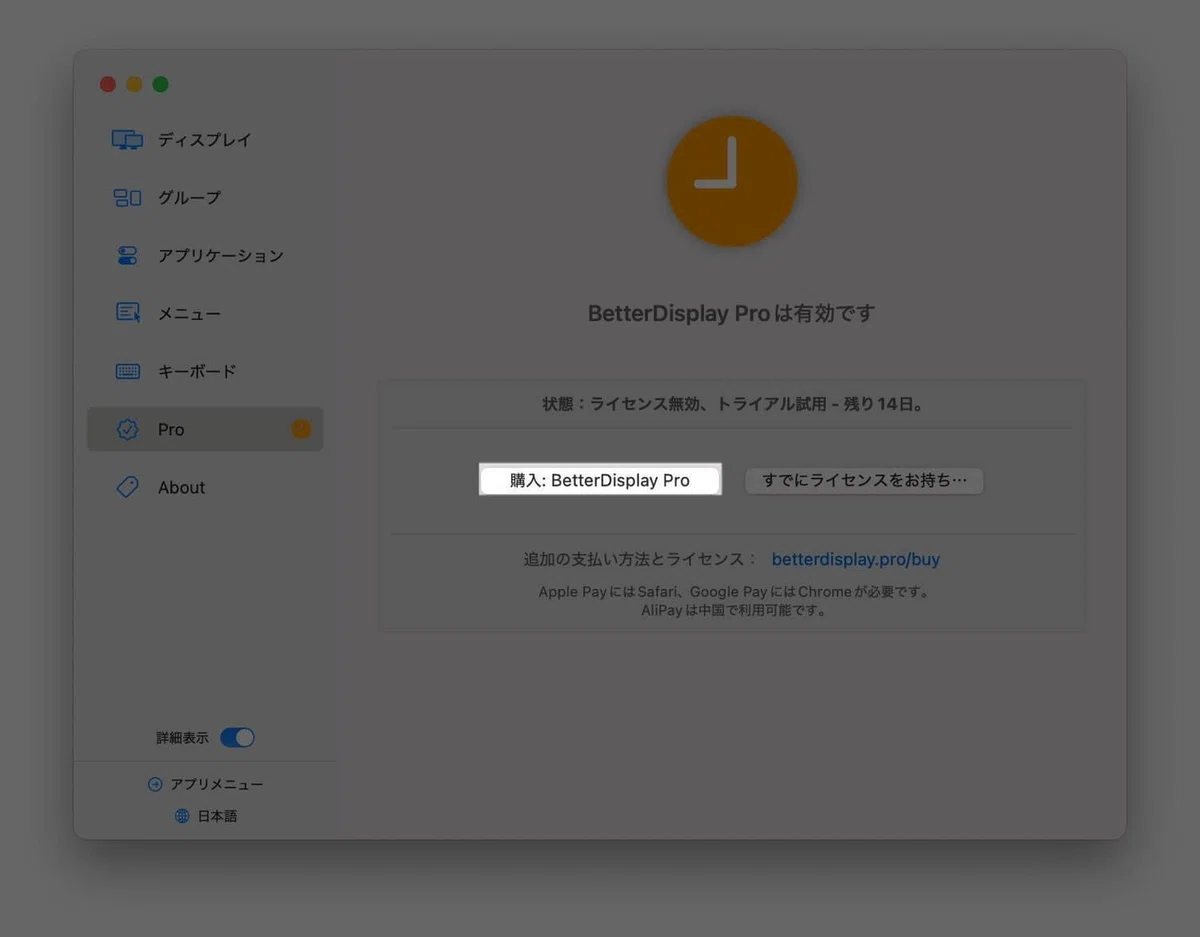Go to the アプリケーション section
This screenshot has height=937, width=1200.
coord(205,256)
